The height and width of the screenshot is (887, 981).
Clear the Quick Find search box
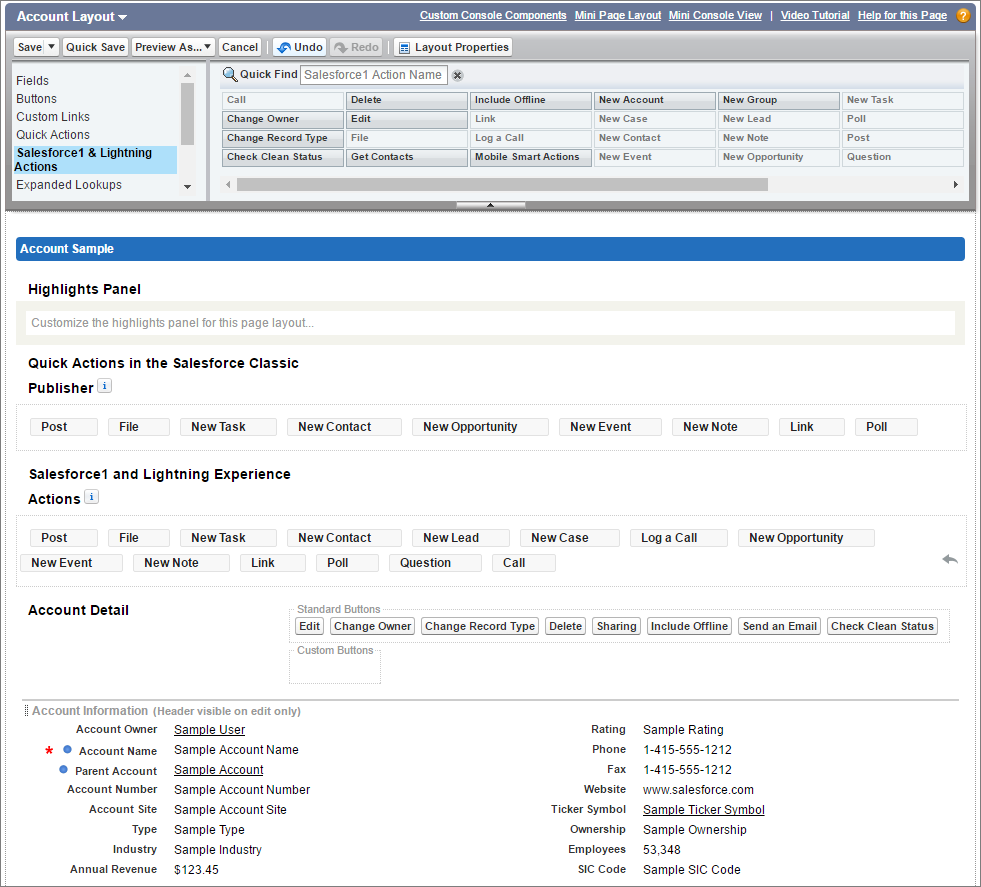coord(458,75)
